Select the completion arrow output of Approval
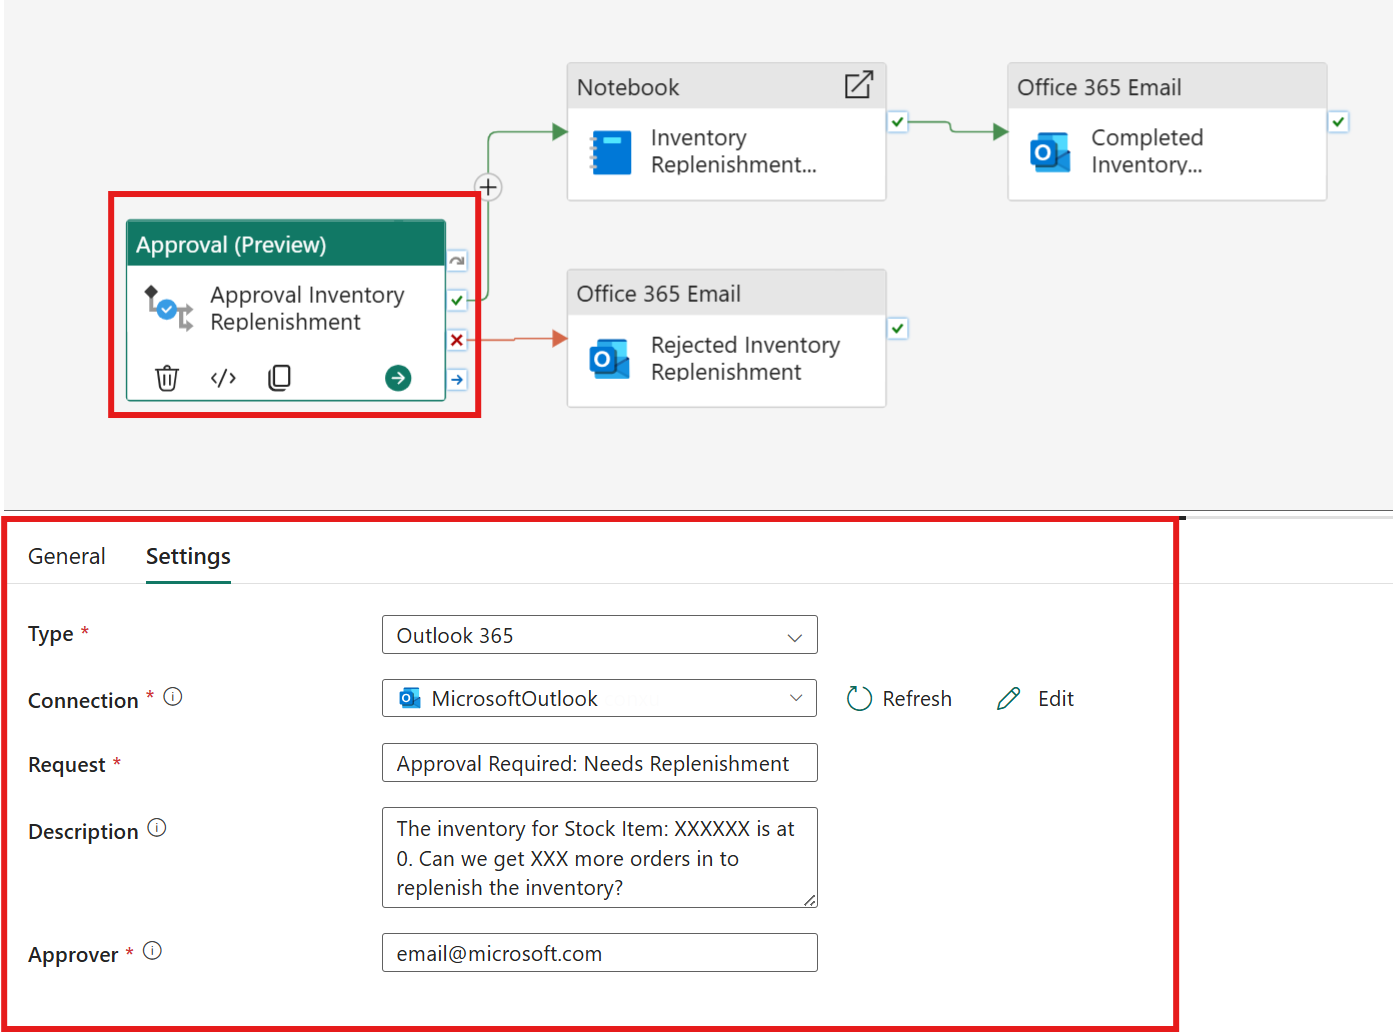The width and height of the screenshot is (1393, 1032). [457, 380]
